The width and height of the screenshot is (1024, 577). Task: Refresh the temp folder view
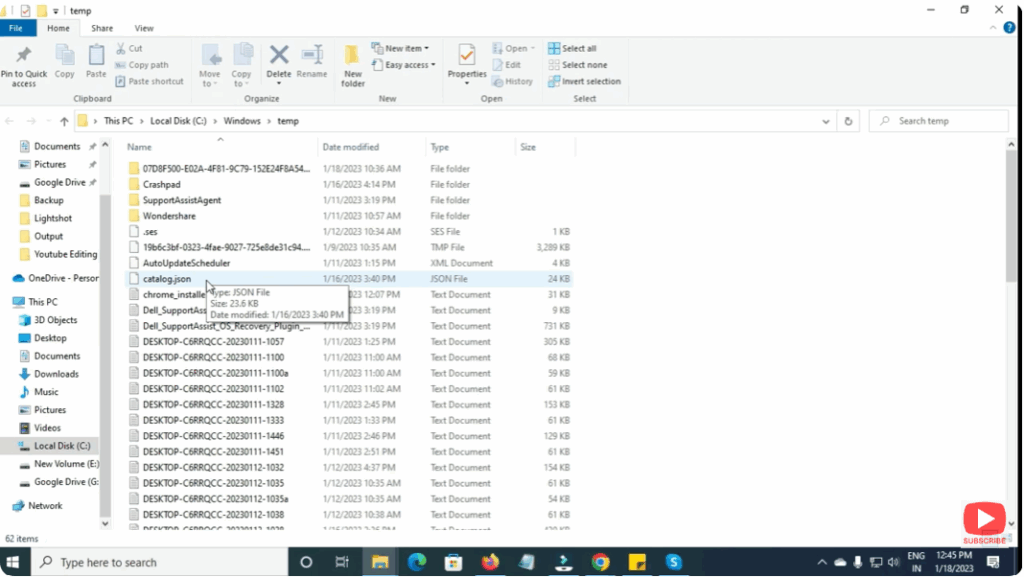[848, 121]
